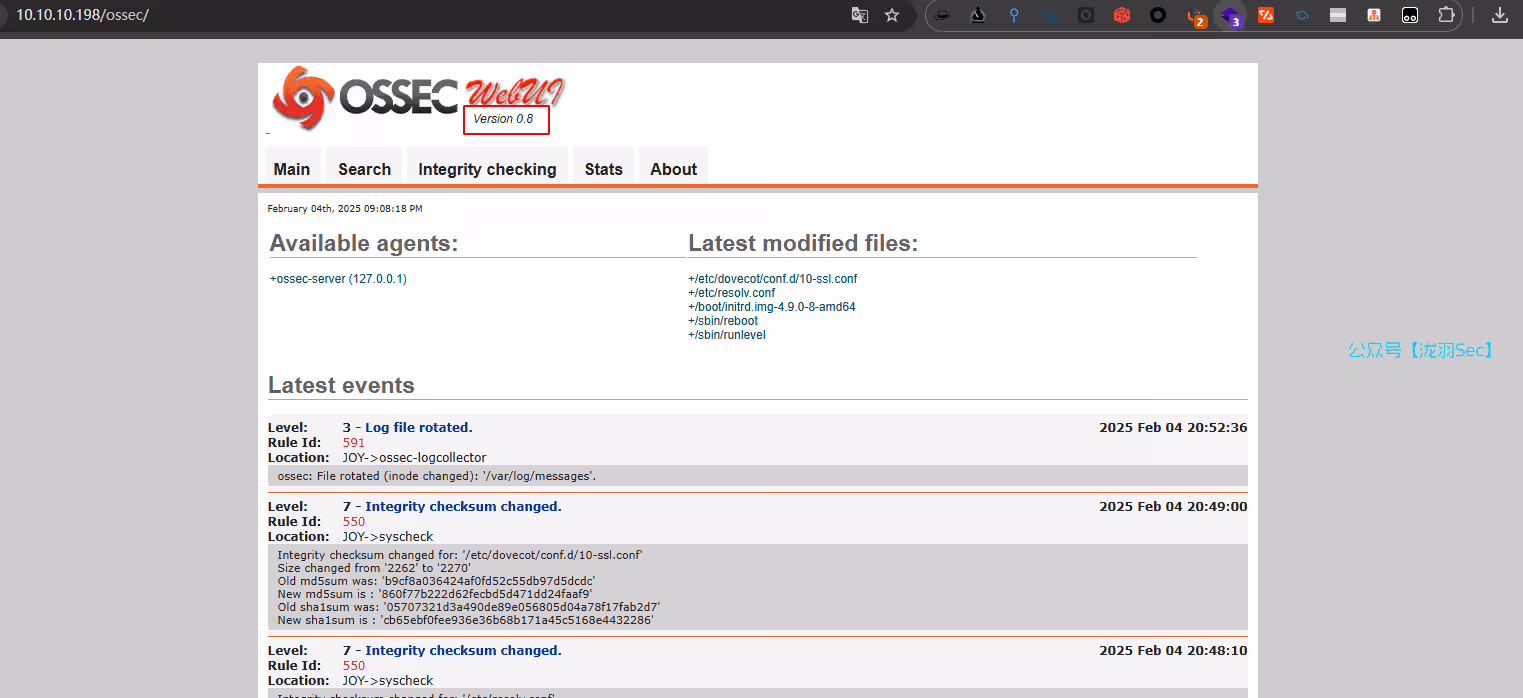Viewport: 1523px width, 698px height.
Task: Open the Extensions puzzle piece menu
Action: point(1446,15)
